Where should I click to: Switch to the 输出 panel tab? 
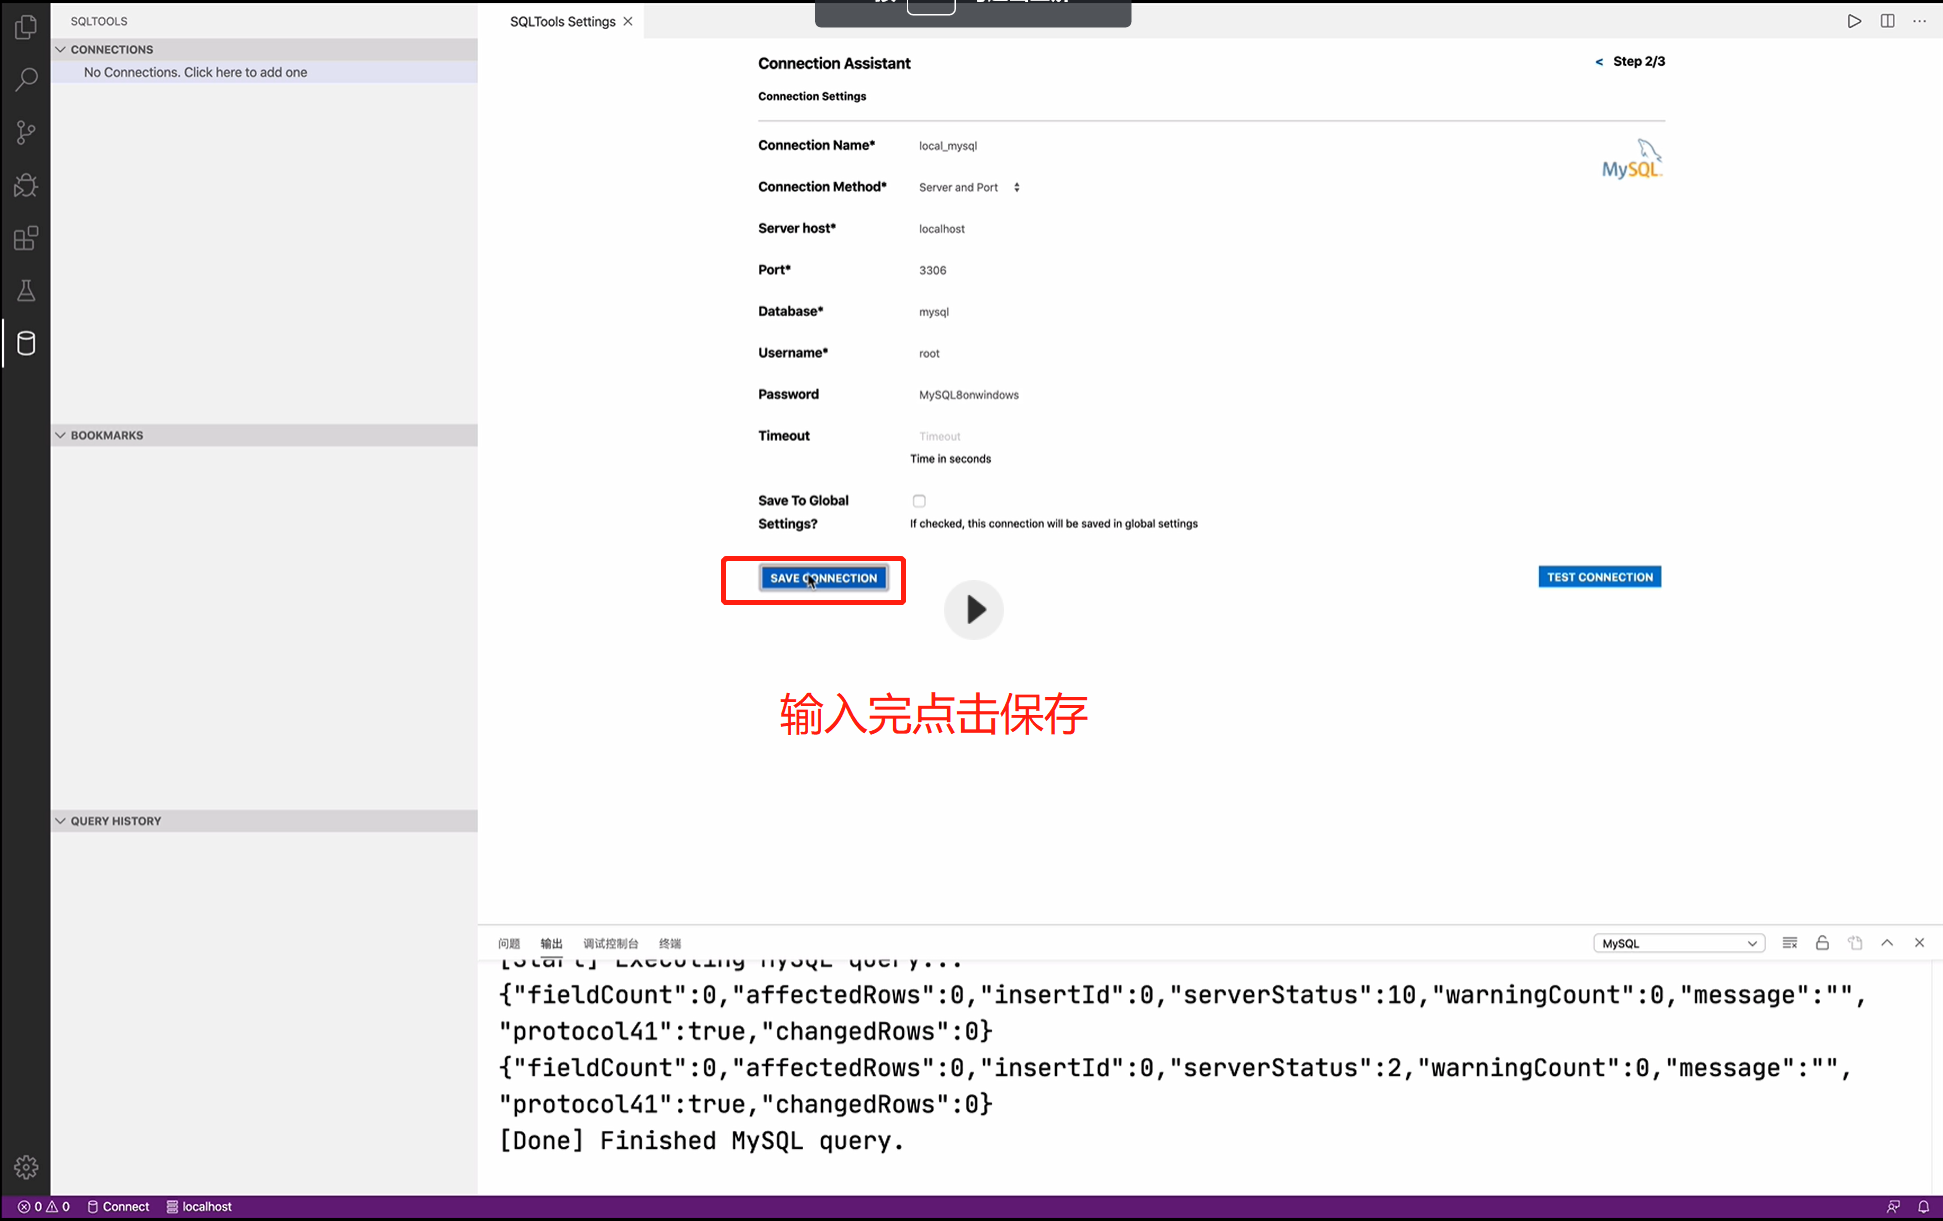(x=551, y=943)
